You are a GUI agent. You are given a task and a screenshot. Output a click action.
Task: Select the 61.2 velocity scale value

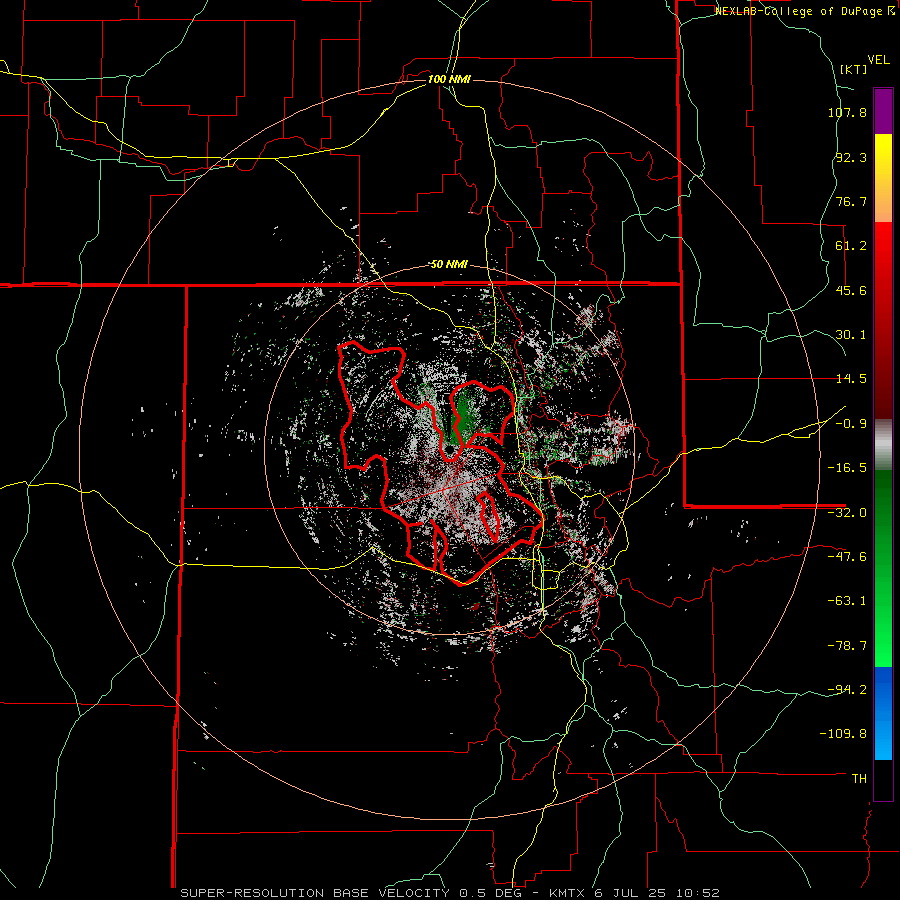[851, 246]
